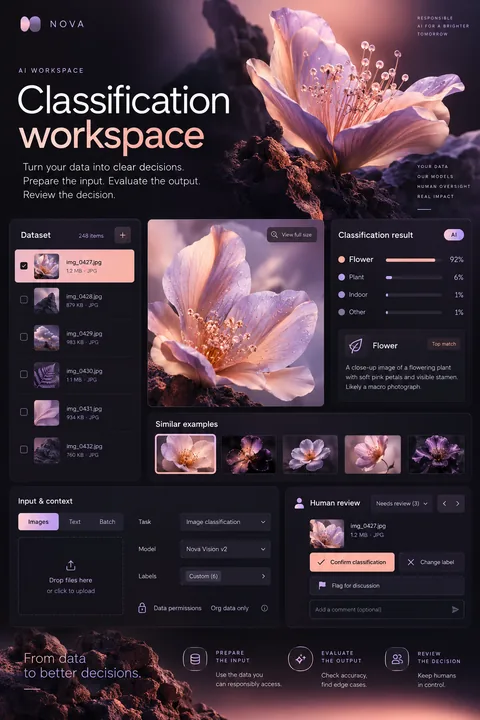The height and width of the screenshot is (720, 480).
Task: Open the Task Image classification dropdown
Action: tap(225, 522)
